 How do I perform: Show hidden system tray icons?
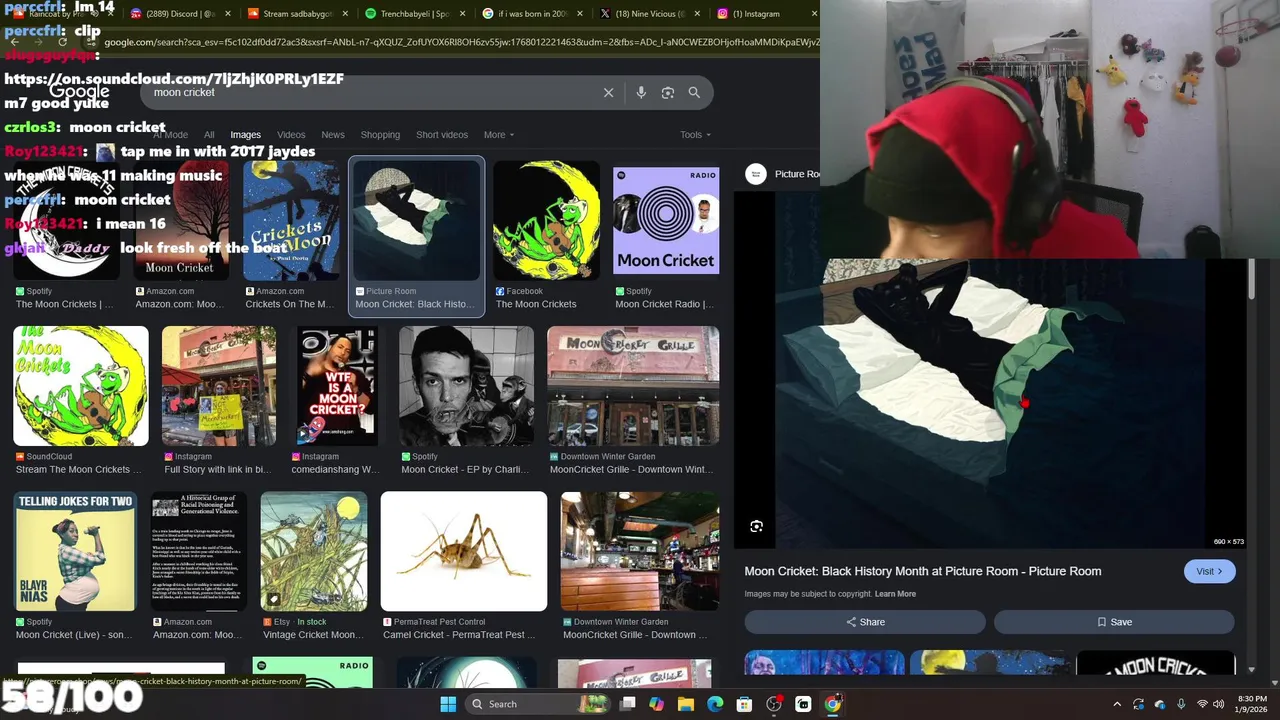point(1117,704)
